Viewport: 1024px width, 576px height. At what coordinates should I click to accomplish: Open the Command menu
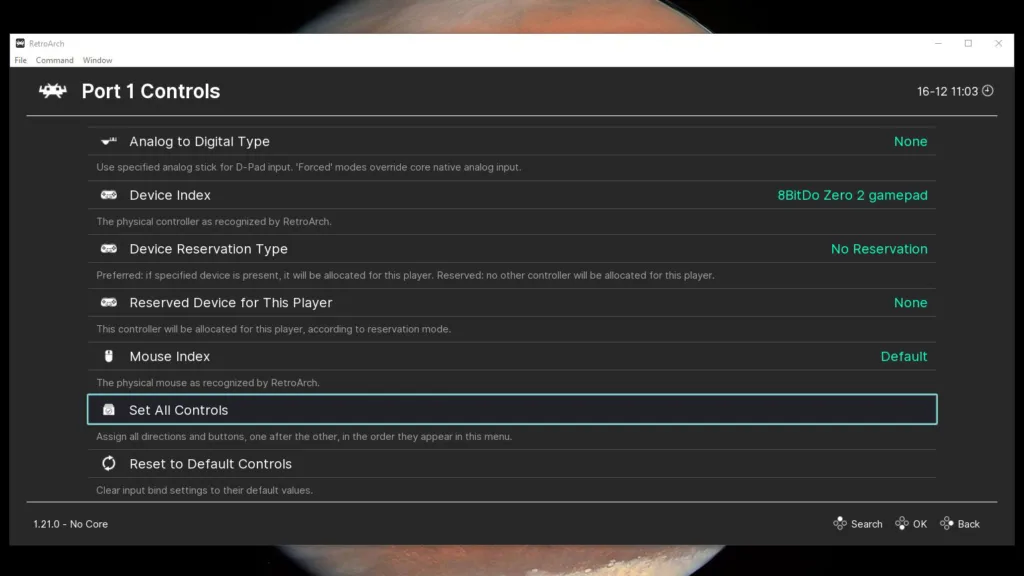[55, 60]
